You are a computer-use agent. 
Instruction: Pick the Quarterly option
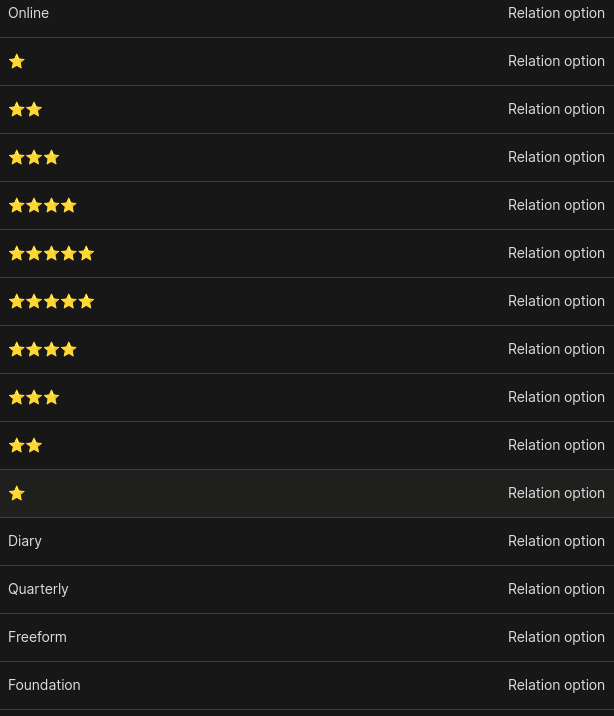(x=307, y=589)
